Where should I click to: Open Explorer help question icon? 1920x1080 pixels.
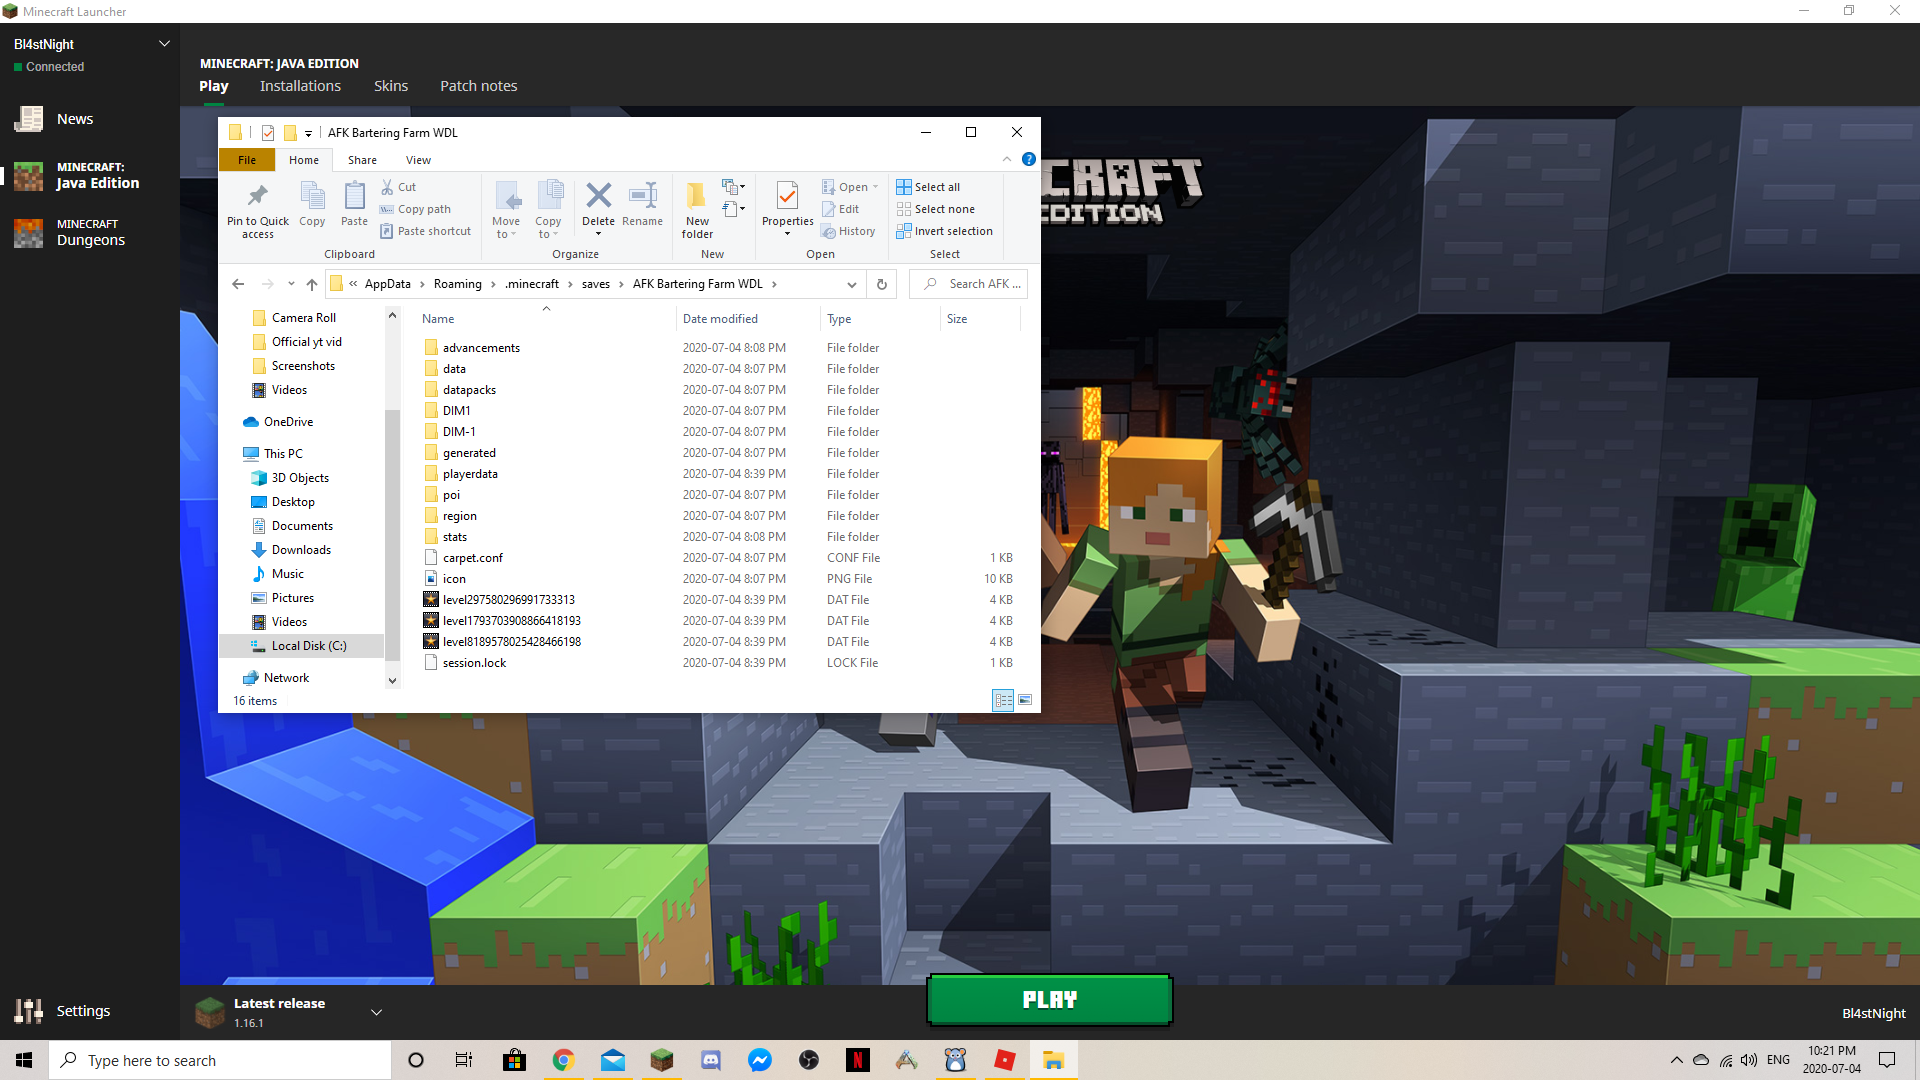tap(1028, 159)
